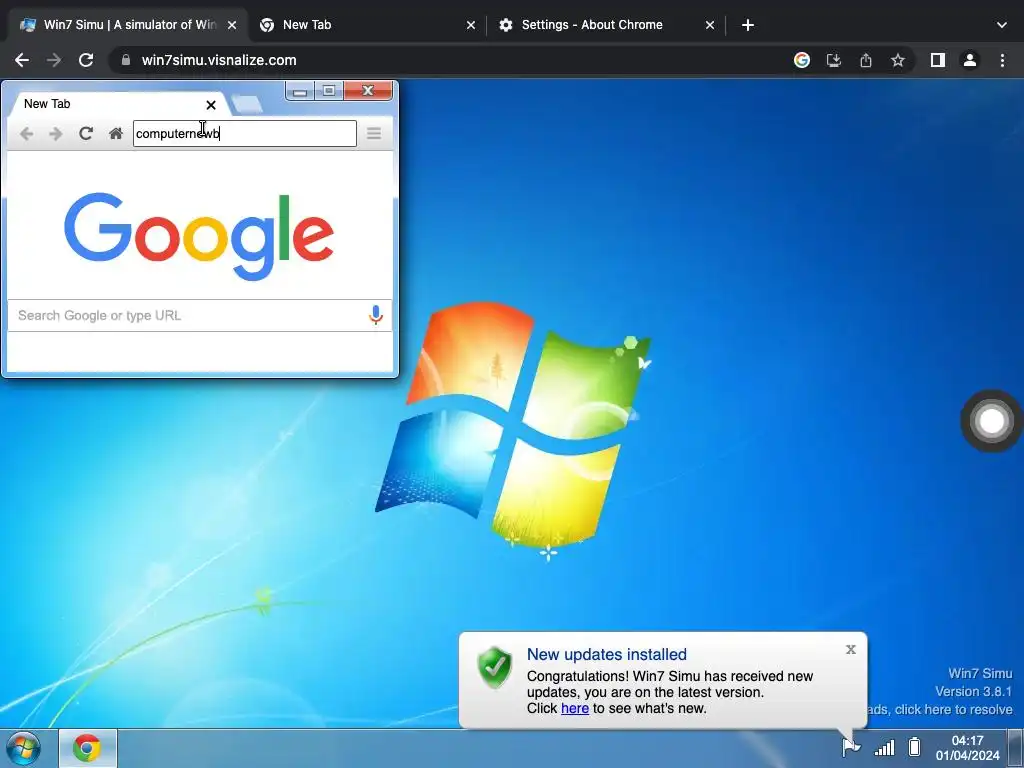This screenshot has height=768, width=1024.
Task: Open a new host browser tab with the plus button
Action: [x=748, y=25]
